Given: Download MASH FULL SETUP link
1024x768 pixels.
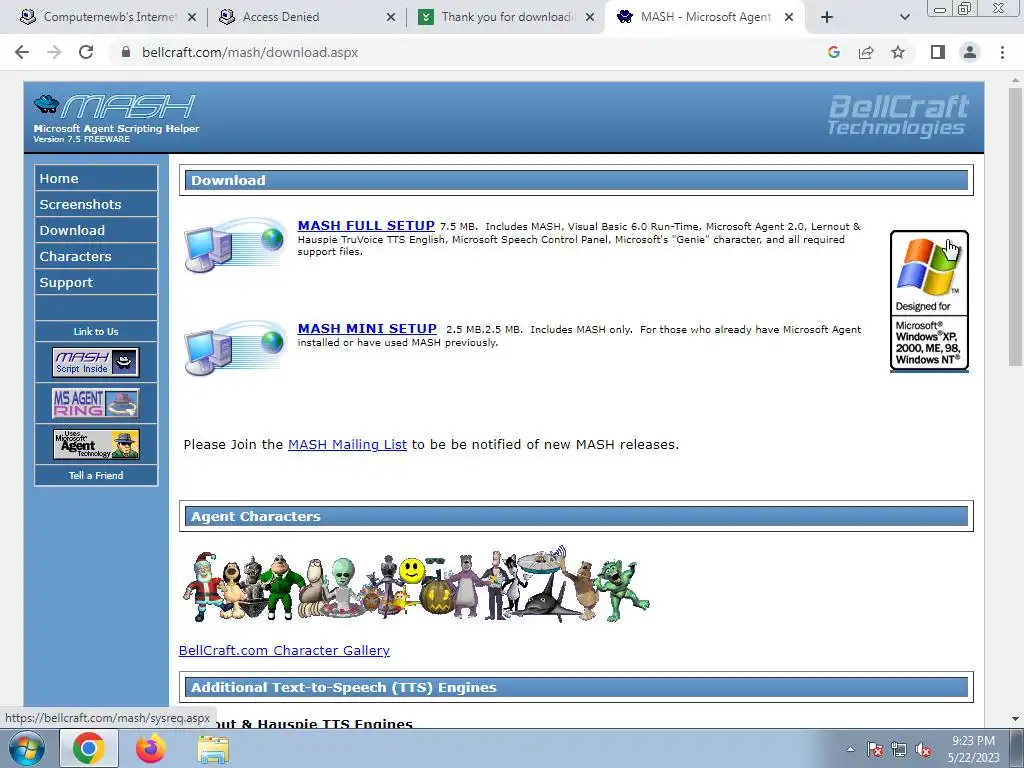Looking at the screenshot, I should [x=366, y=226].
